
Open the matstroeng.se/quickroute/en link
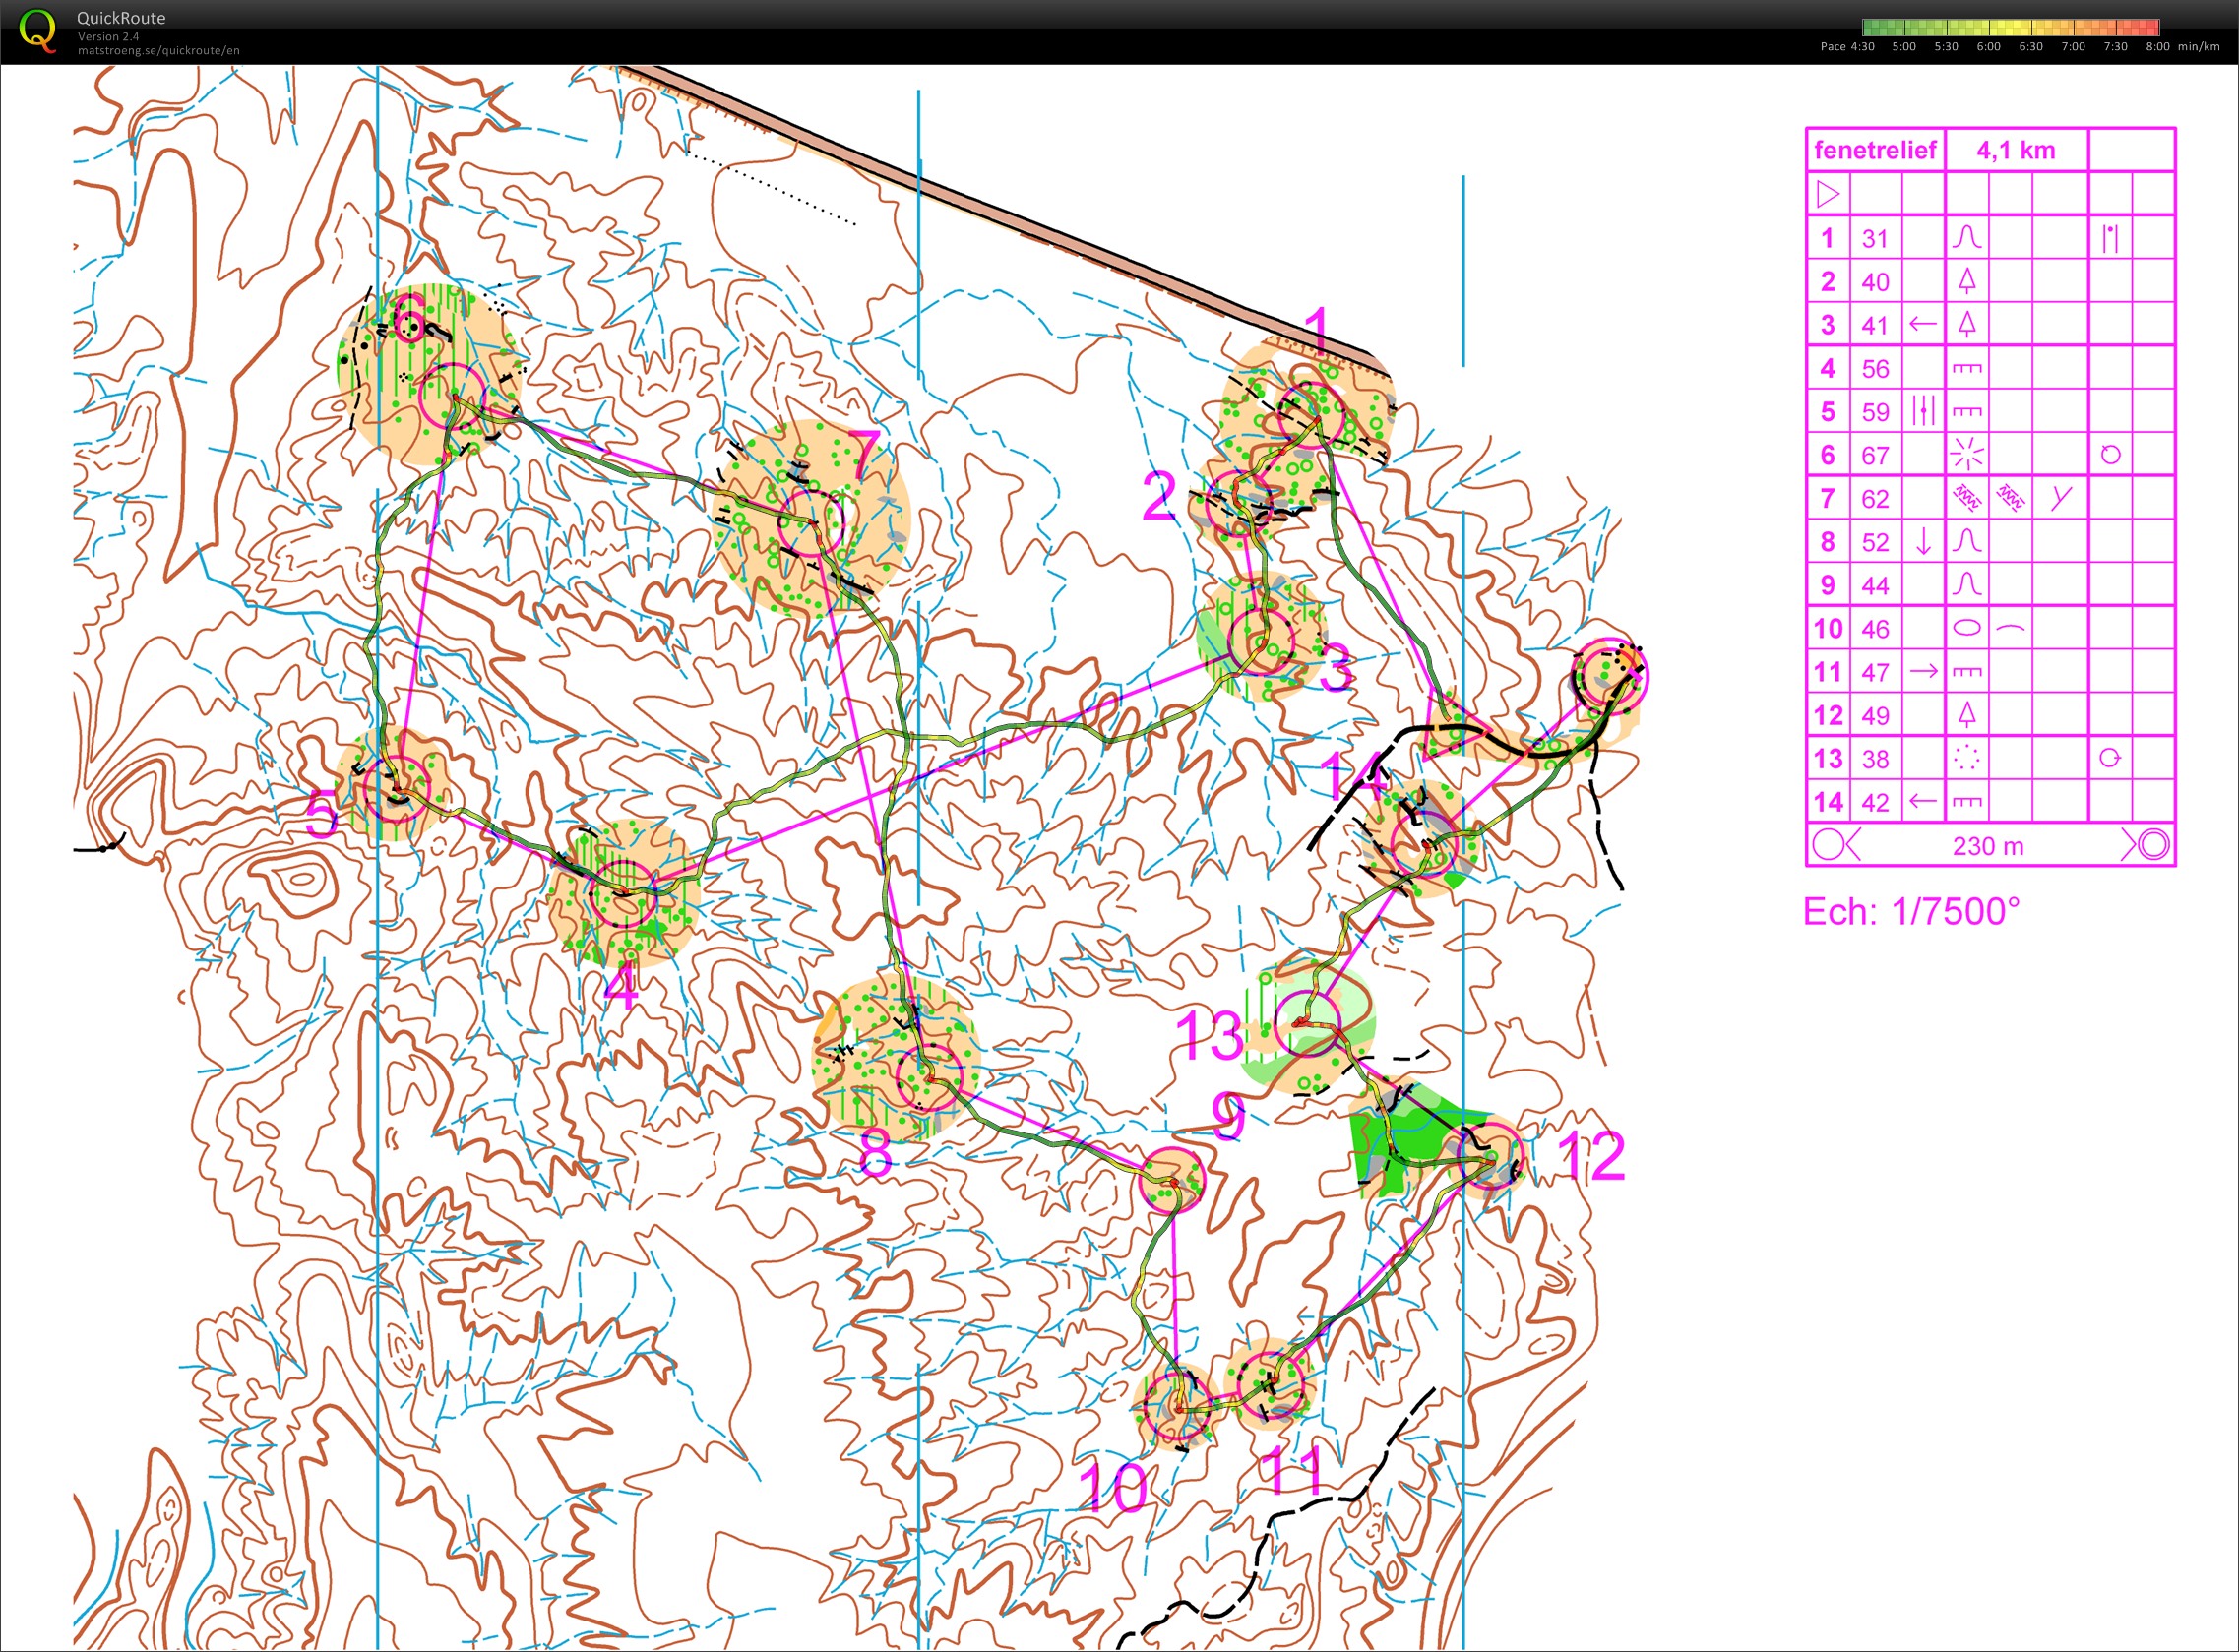158,50
